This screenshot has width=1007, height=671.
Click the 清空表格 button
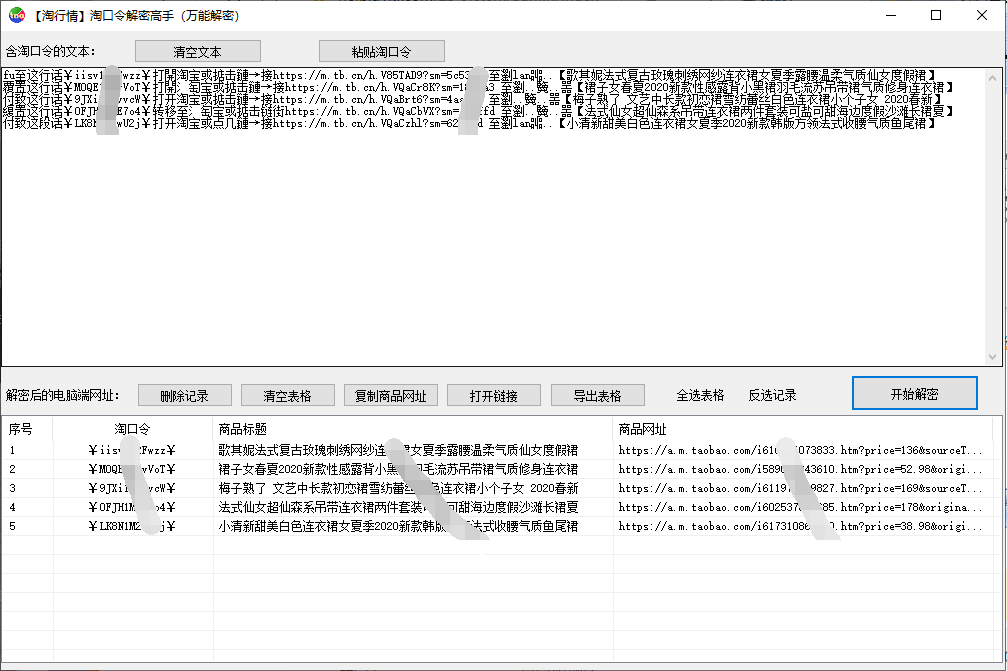pos(288,396)
